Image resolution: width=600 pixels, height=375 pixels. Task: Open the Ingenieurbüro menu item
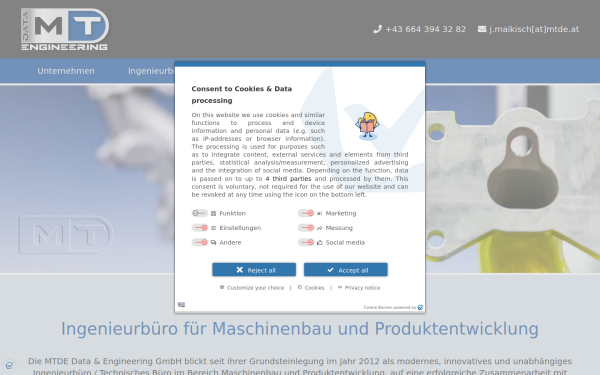point(151,71)
